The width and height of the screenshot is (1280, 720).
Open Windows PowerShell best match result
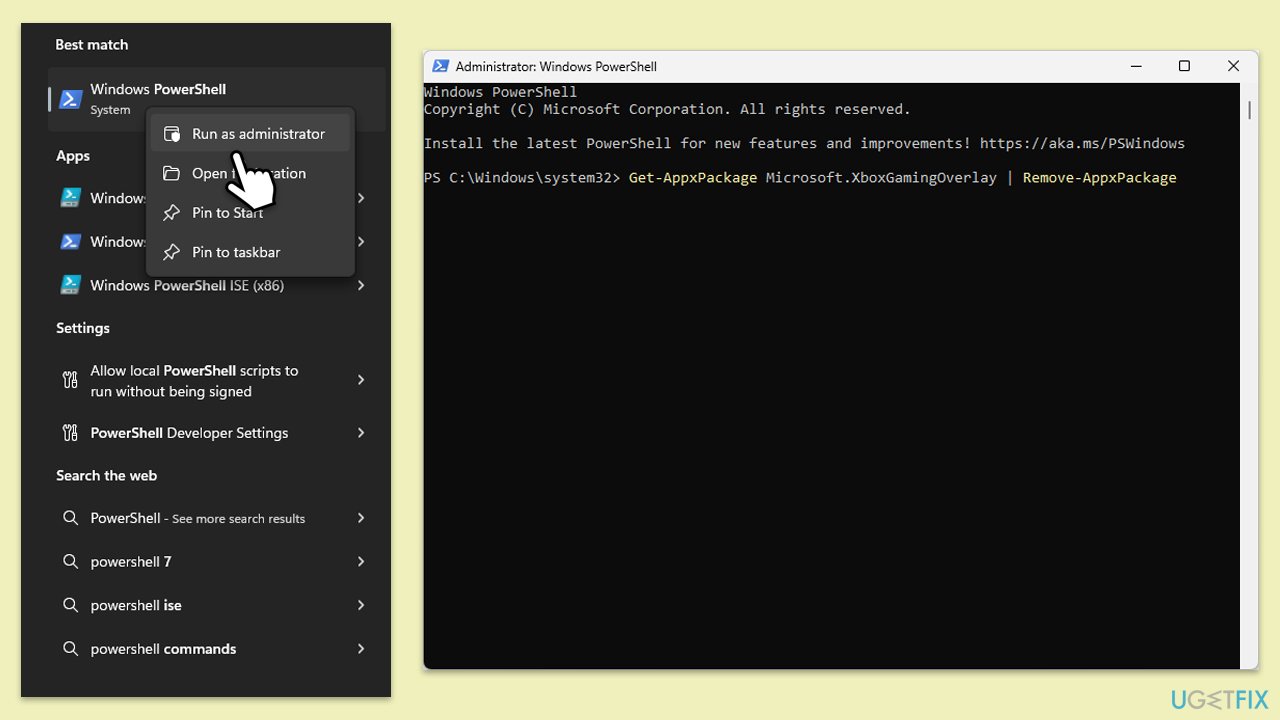[217, 99]
